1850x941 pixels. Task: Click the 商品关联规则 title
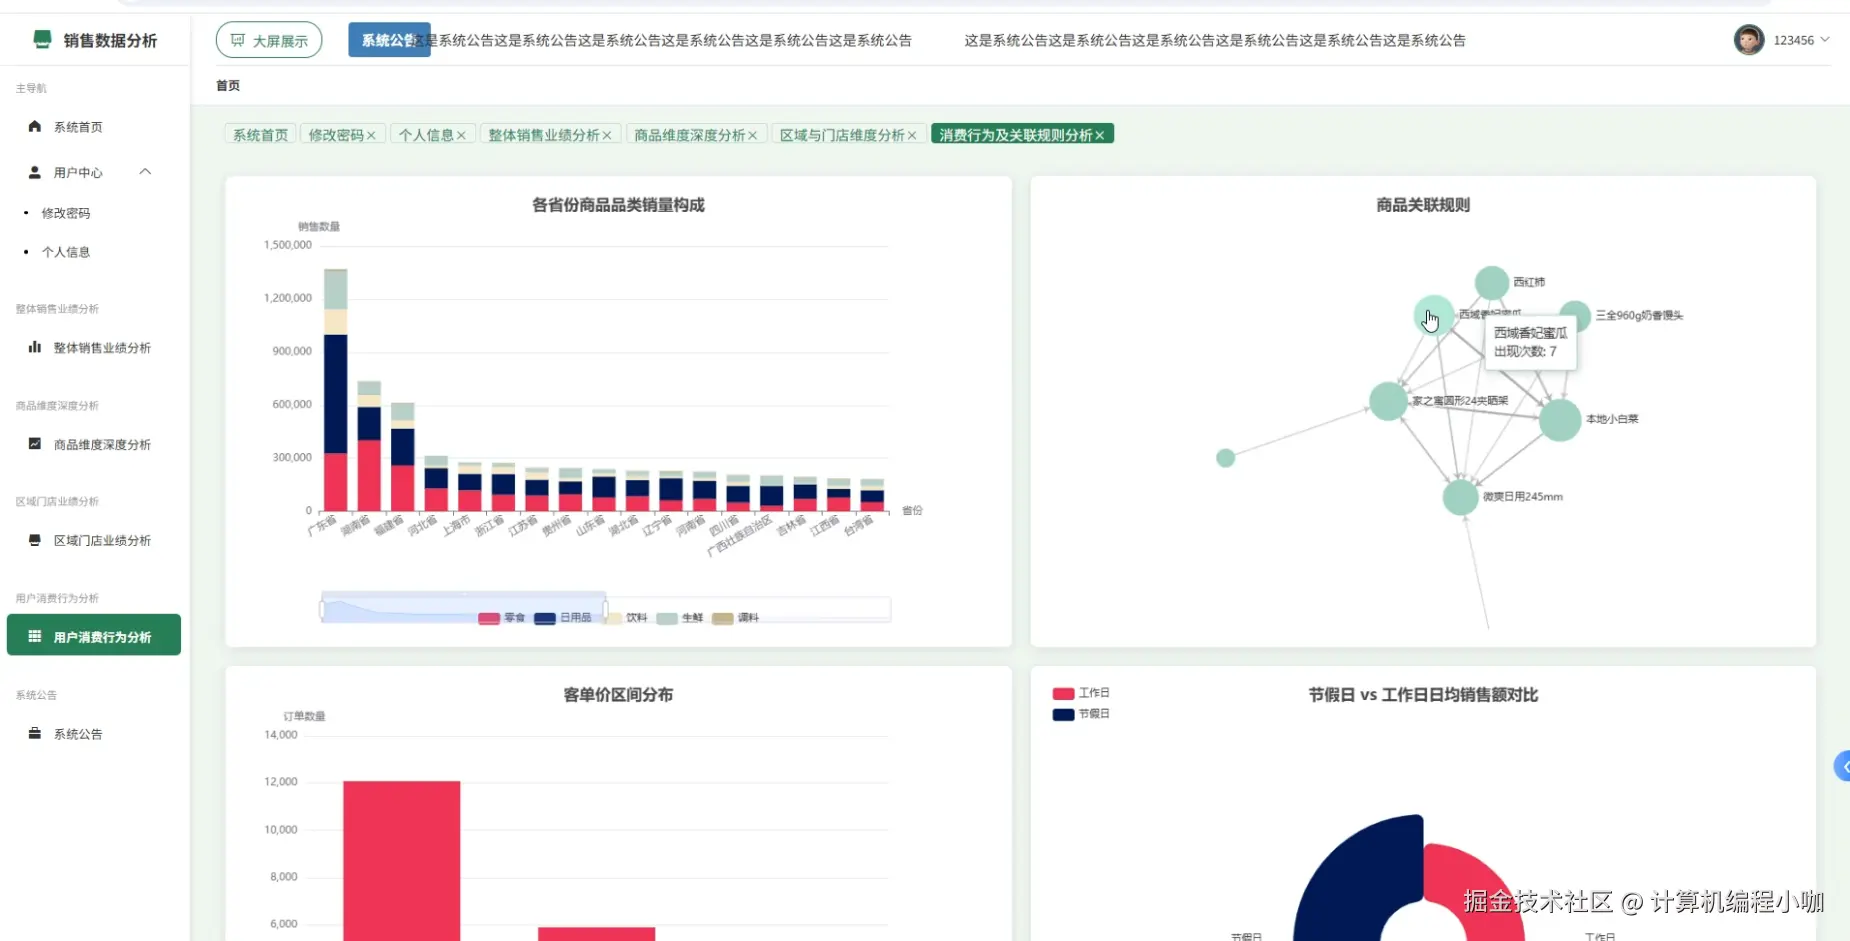click(x=1423, y=205)
